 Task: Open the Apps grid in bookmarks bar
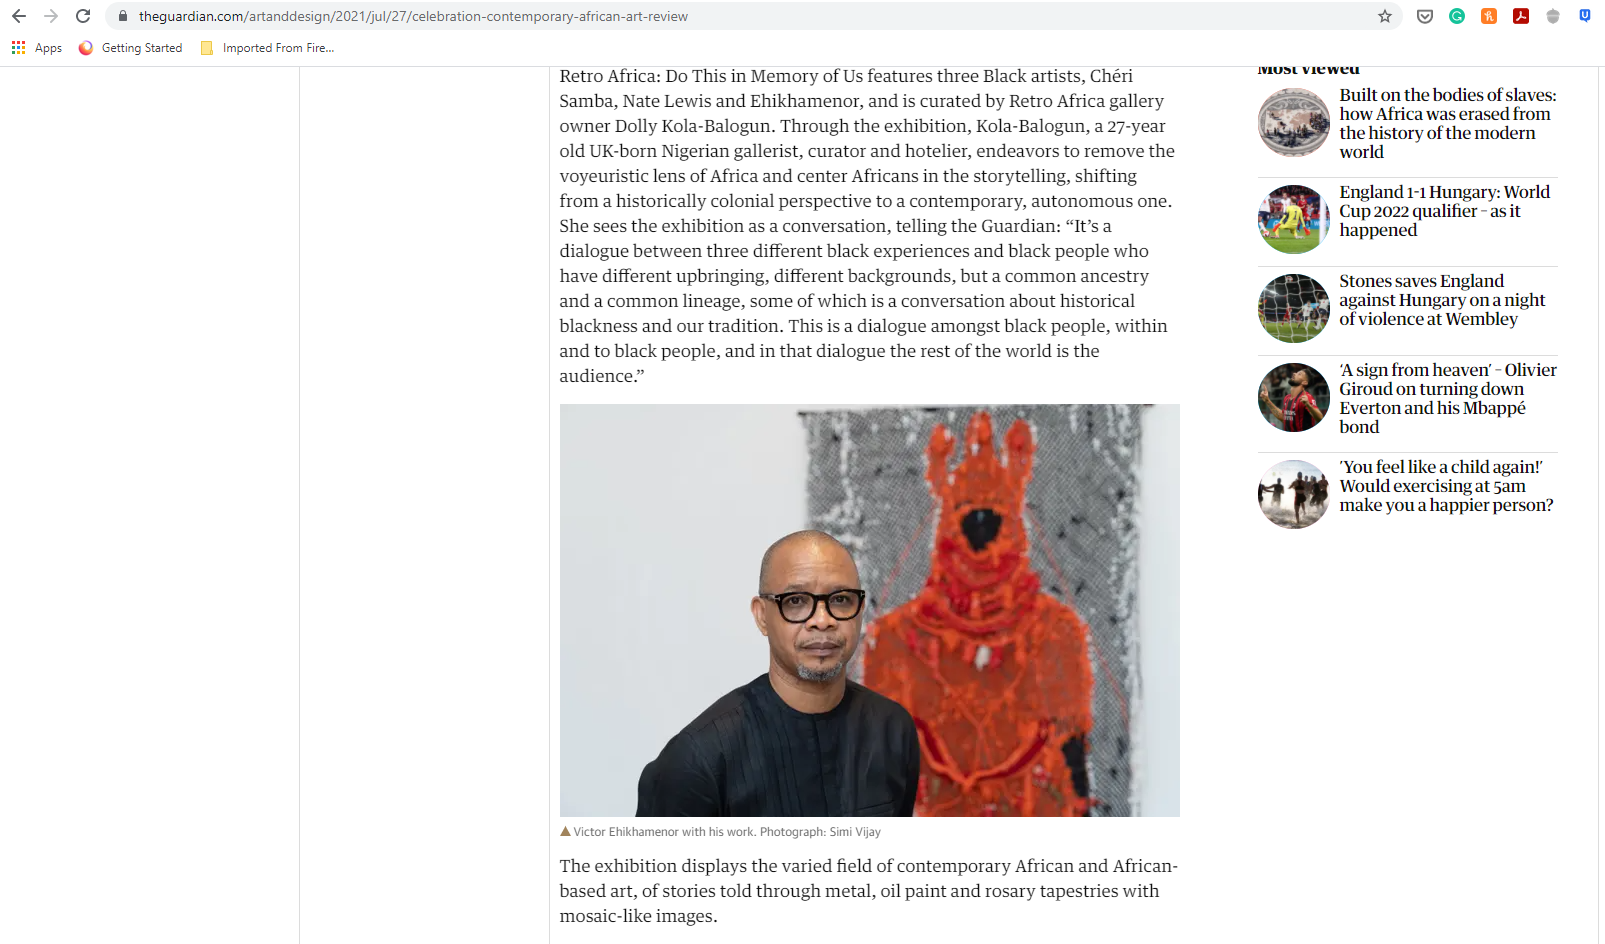tap(36, 48)
